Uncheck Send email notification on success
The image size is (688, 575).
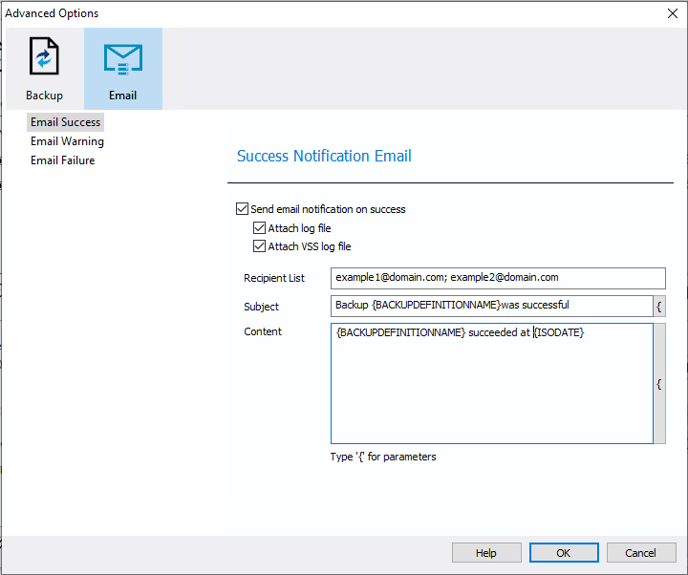coord(242,208)
